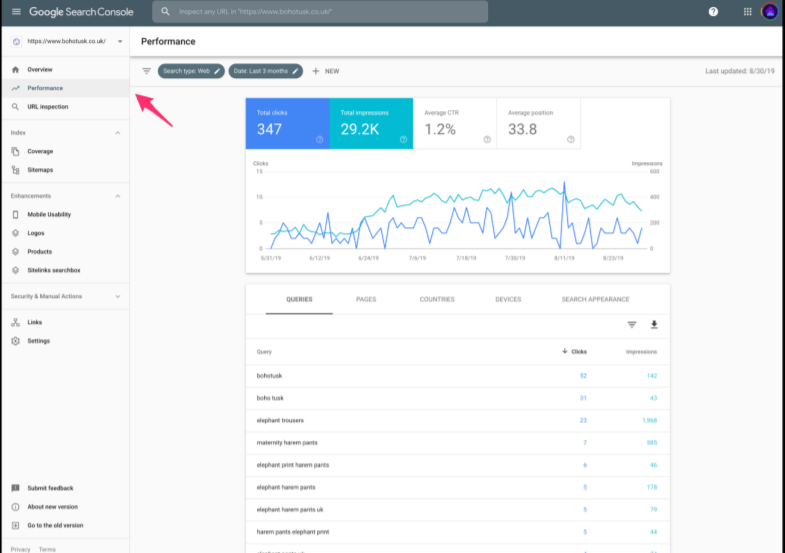Click the About new version info icon
This screenshot has width=785, height=553.
[x=16, y=507]
